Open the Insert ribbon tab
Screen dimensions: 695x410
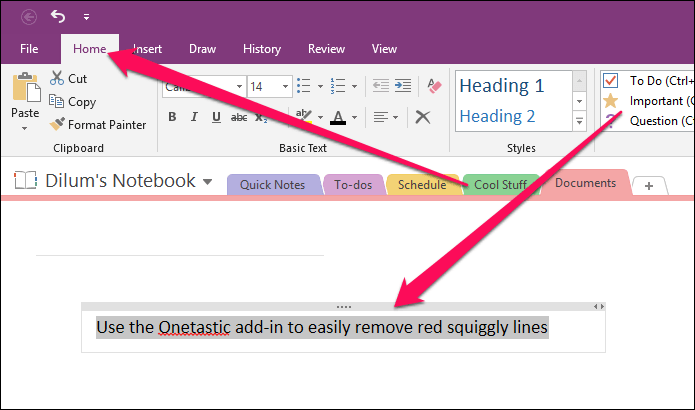pyautogui.click(x=148, y=49)
